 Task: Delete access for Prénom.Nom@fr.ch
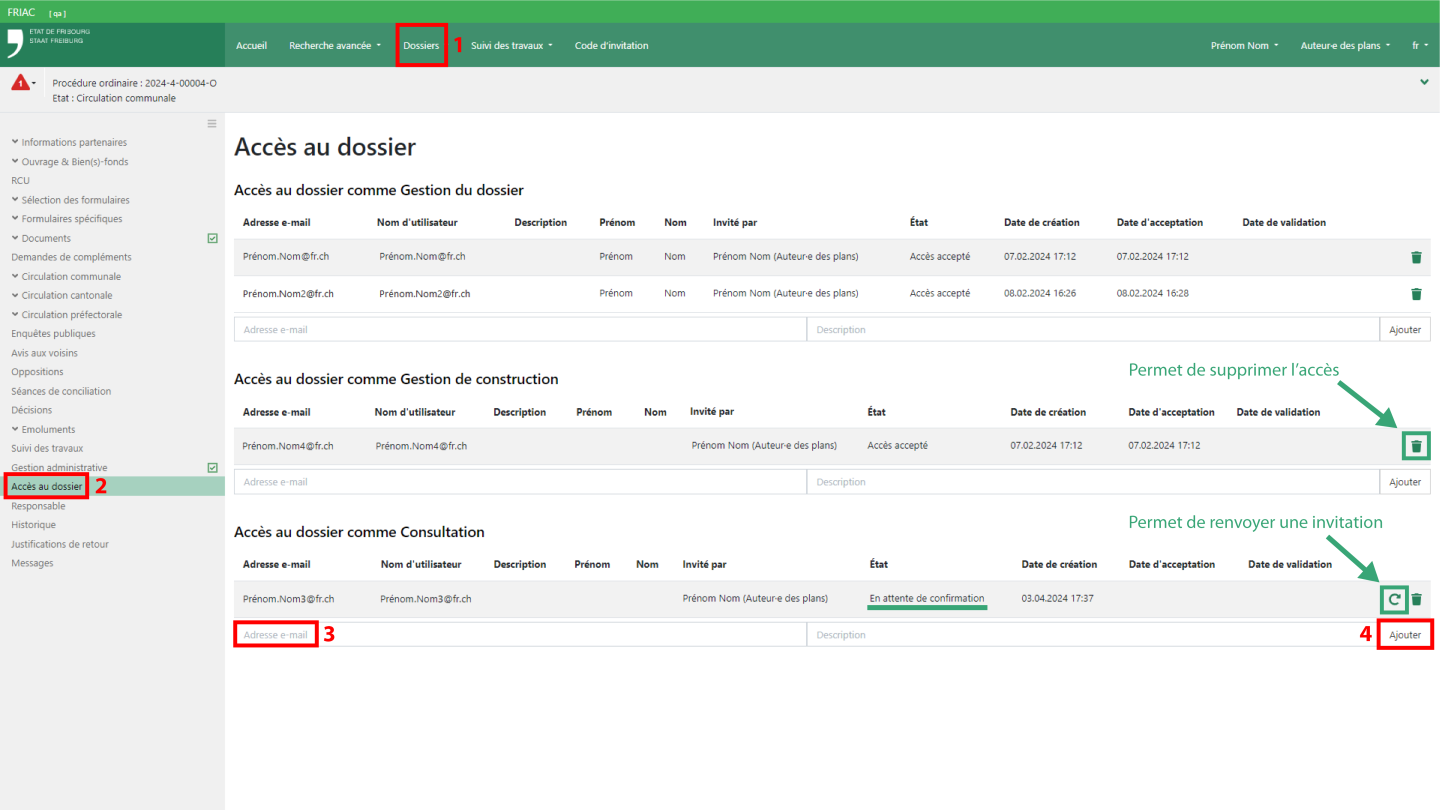1416,257
